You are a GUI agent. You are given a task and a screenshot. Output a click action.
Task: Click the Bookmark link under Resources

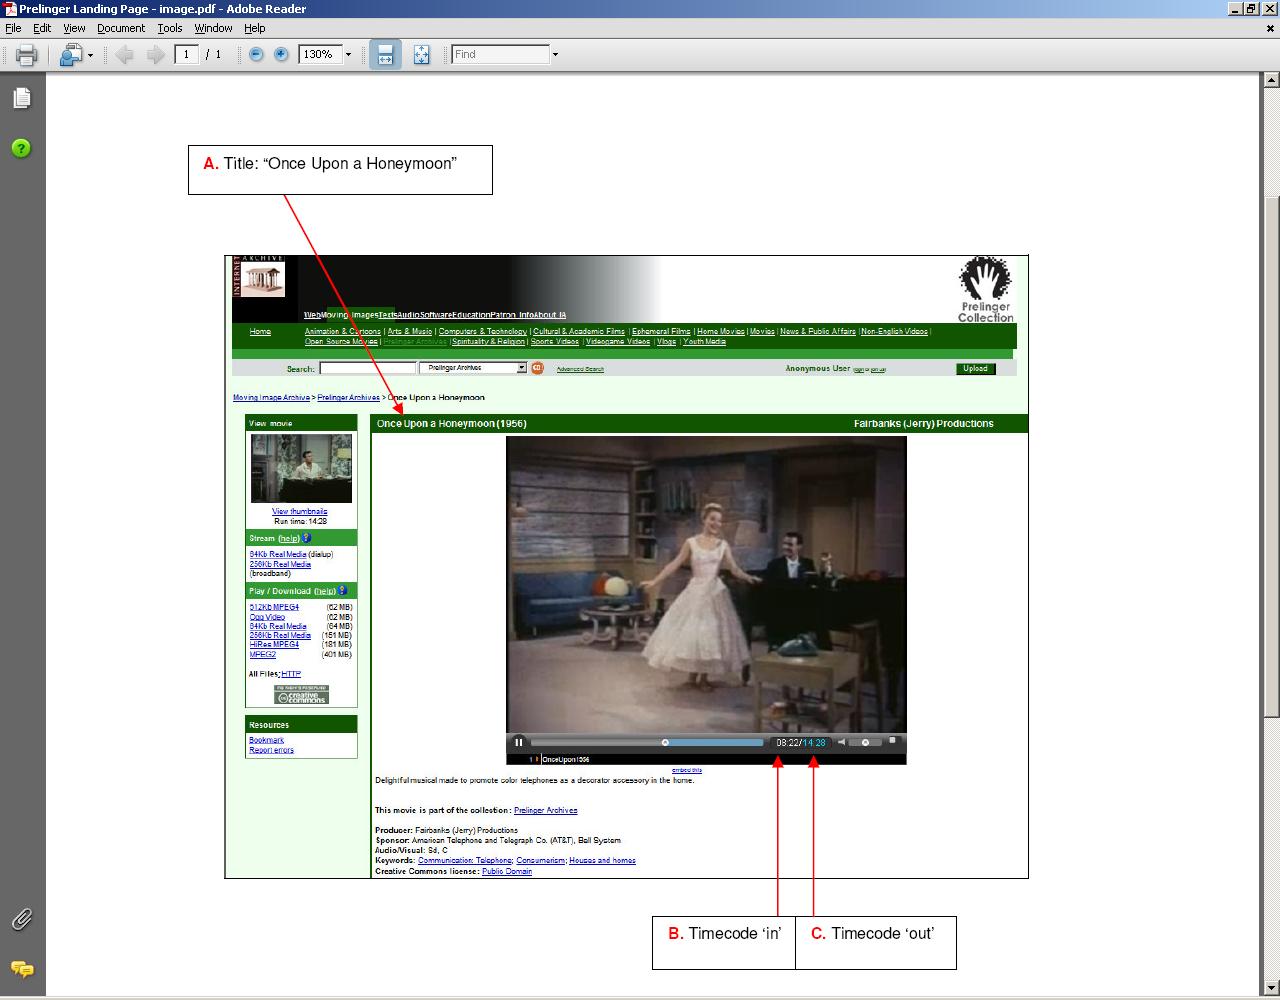pyautogui.click(x=266, y=740)
